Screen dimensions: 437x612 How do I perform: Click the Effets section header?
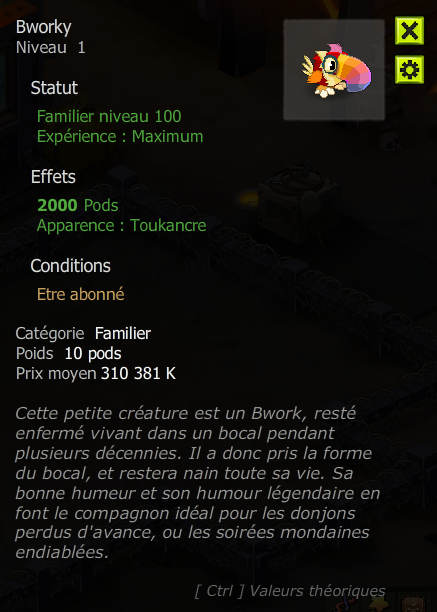point(53,177)
